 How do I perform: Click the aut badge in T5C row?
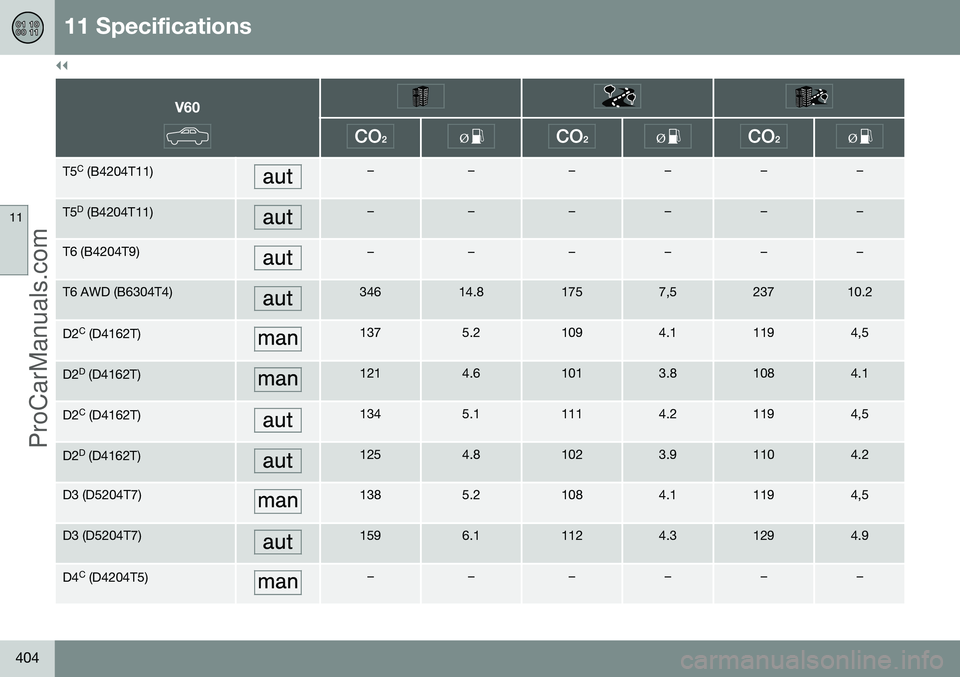click(278, 177)
